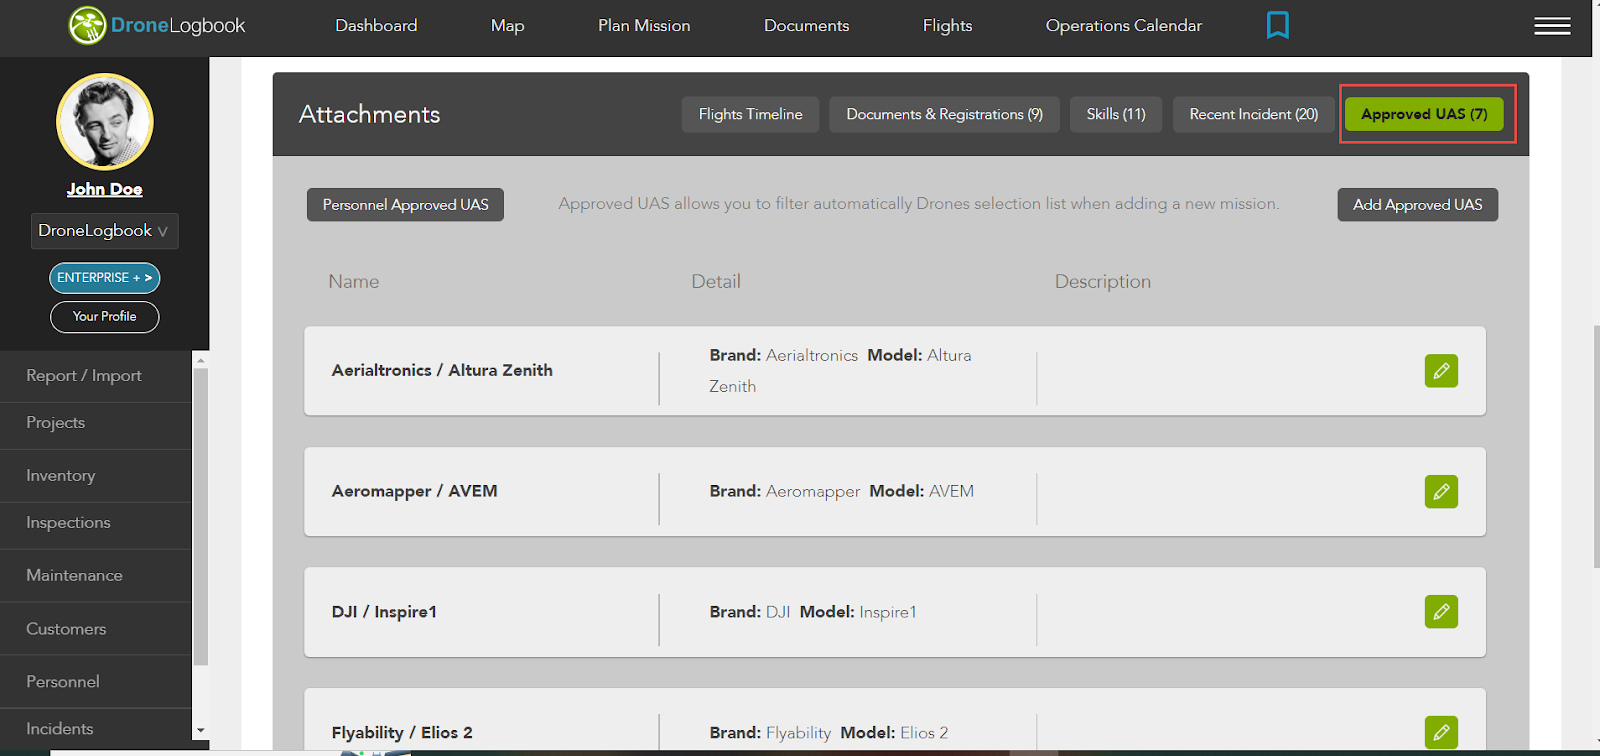The width and height of the screenshot is (1600, 756).
Task: Edit the DJI / Inspire1 entry
Action: coord(1441,612)
